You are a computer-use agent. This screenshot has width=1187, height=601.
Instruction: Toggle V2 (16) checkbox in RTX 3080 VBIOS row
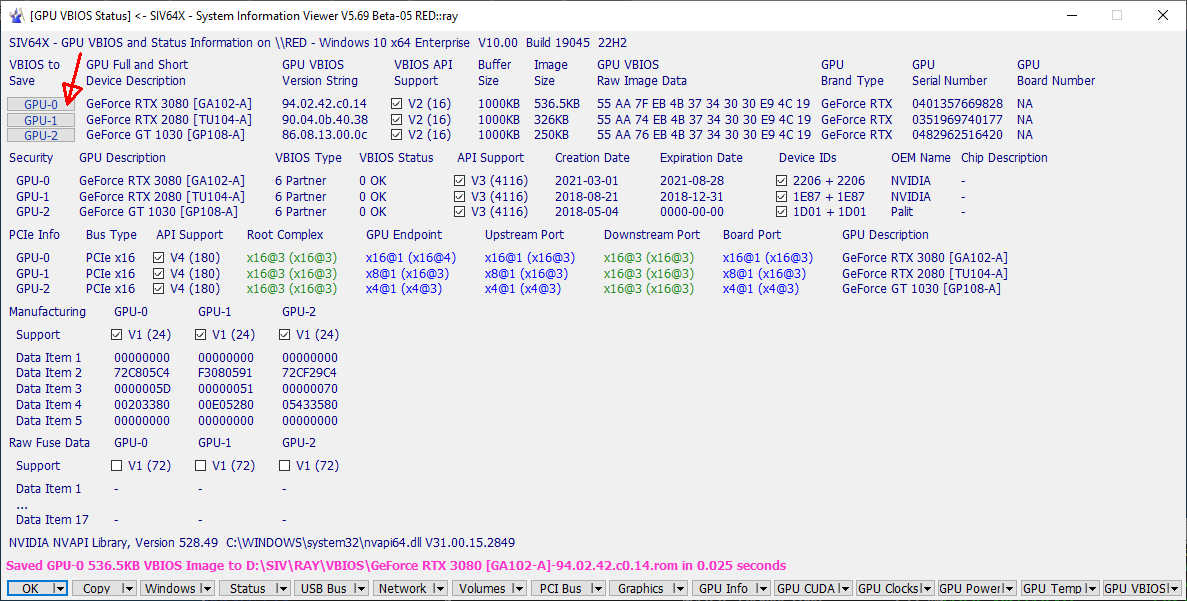397,104
